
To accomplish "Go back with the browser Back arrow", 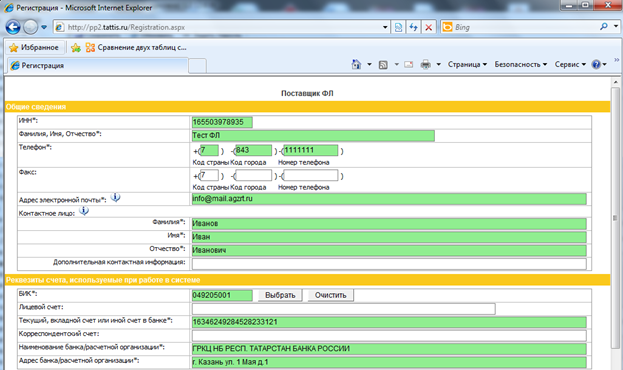I will 13,27.
